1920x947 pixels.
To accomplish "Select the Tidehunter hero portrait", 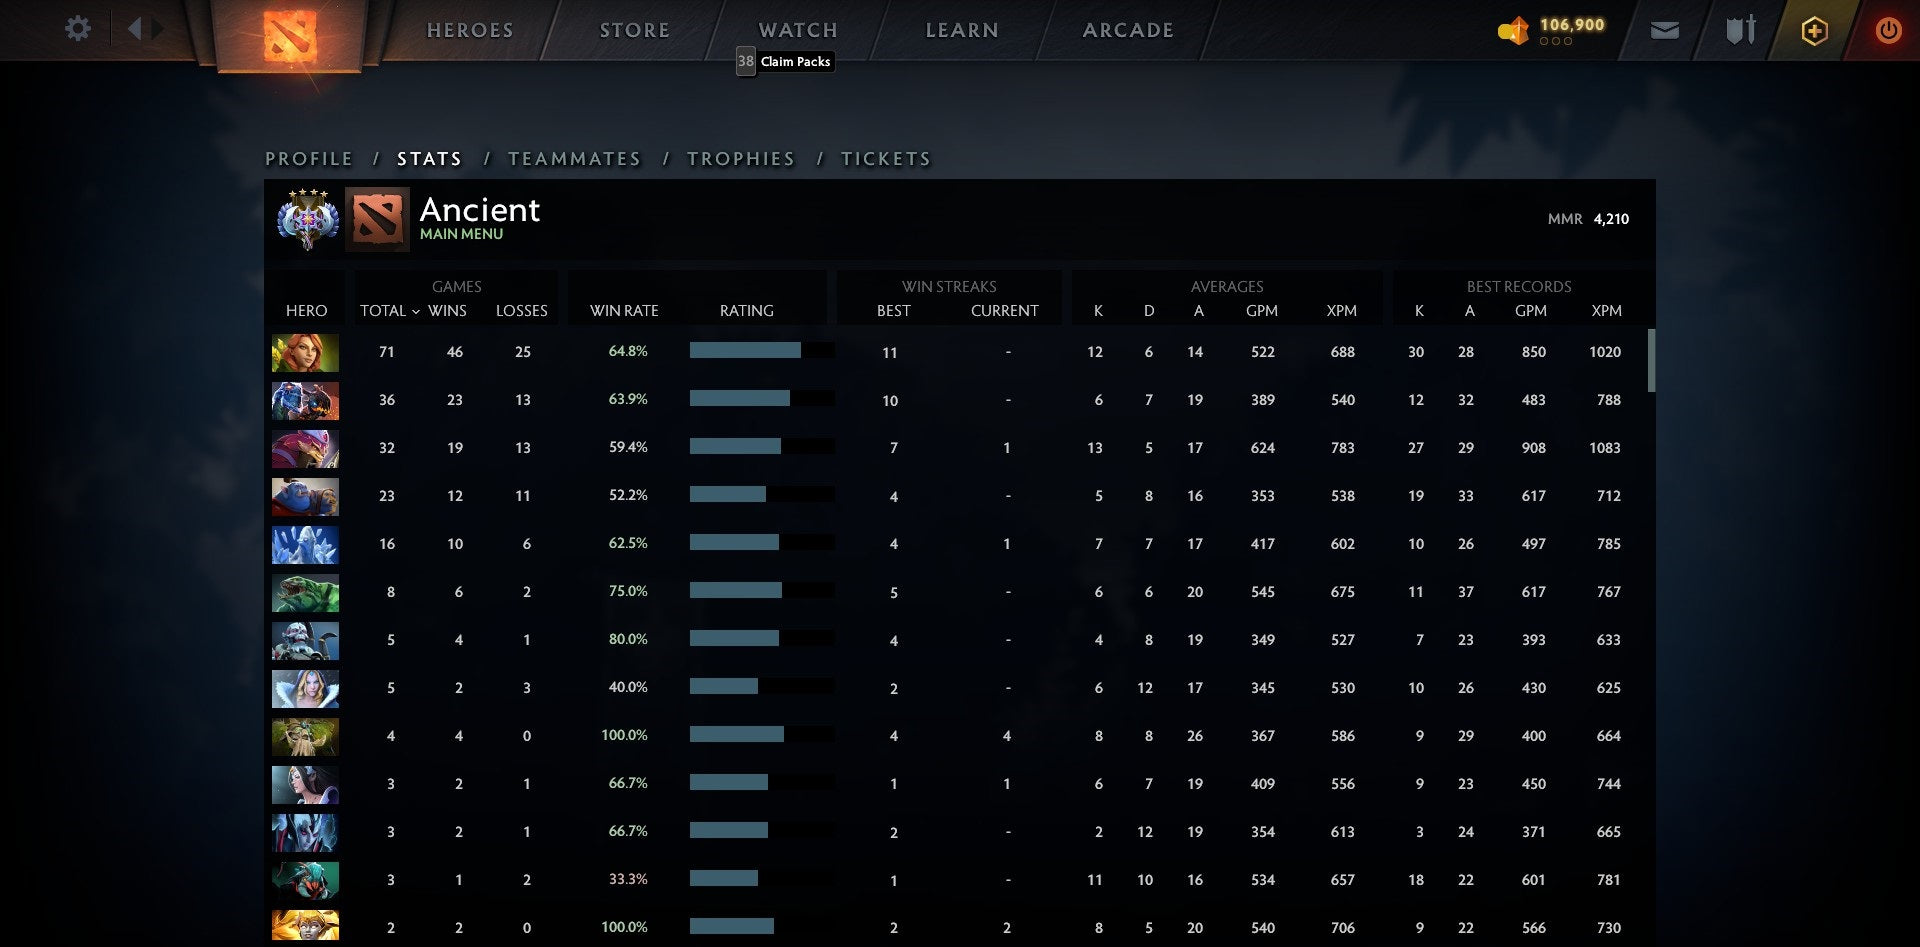I will point(305,592).
